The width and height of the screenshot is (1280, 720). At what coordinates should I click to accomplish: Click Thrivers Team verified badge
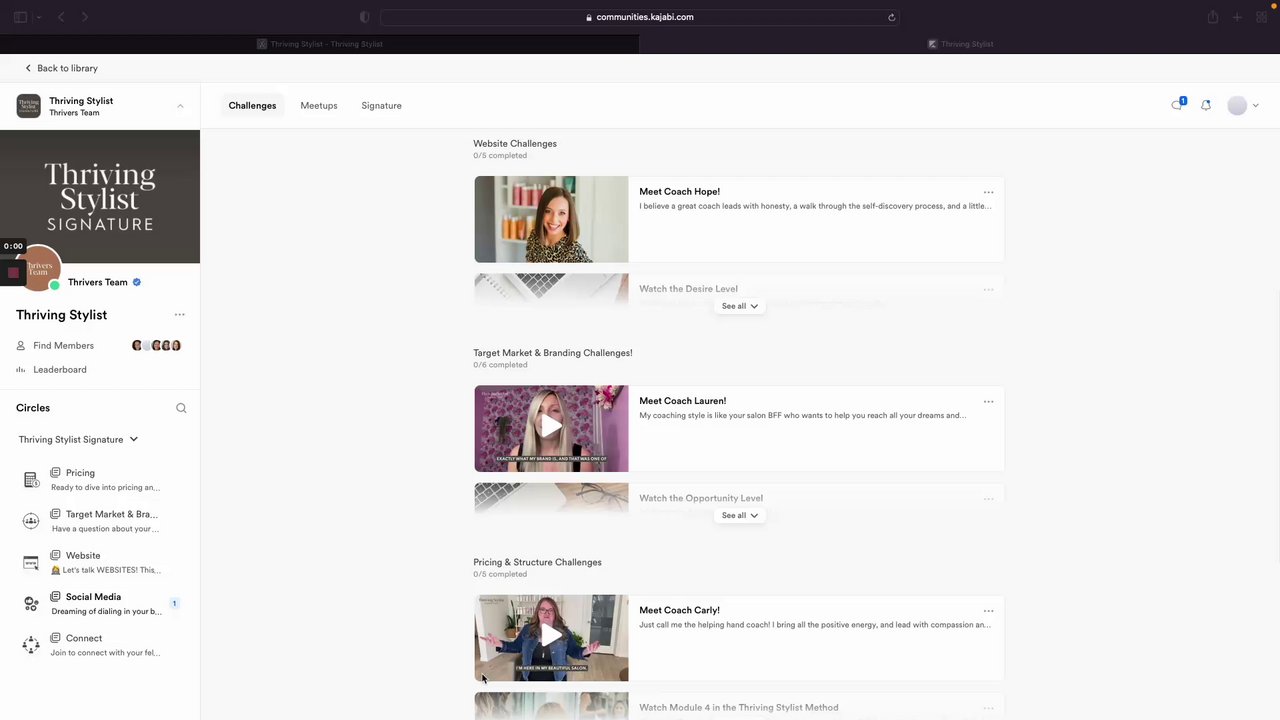pos(137,282)
